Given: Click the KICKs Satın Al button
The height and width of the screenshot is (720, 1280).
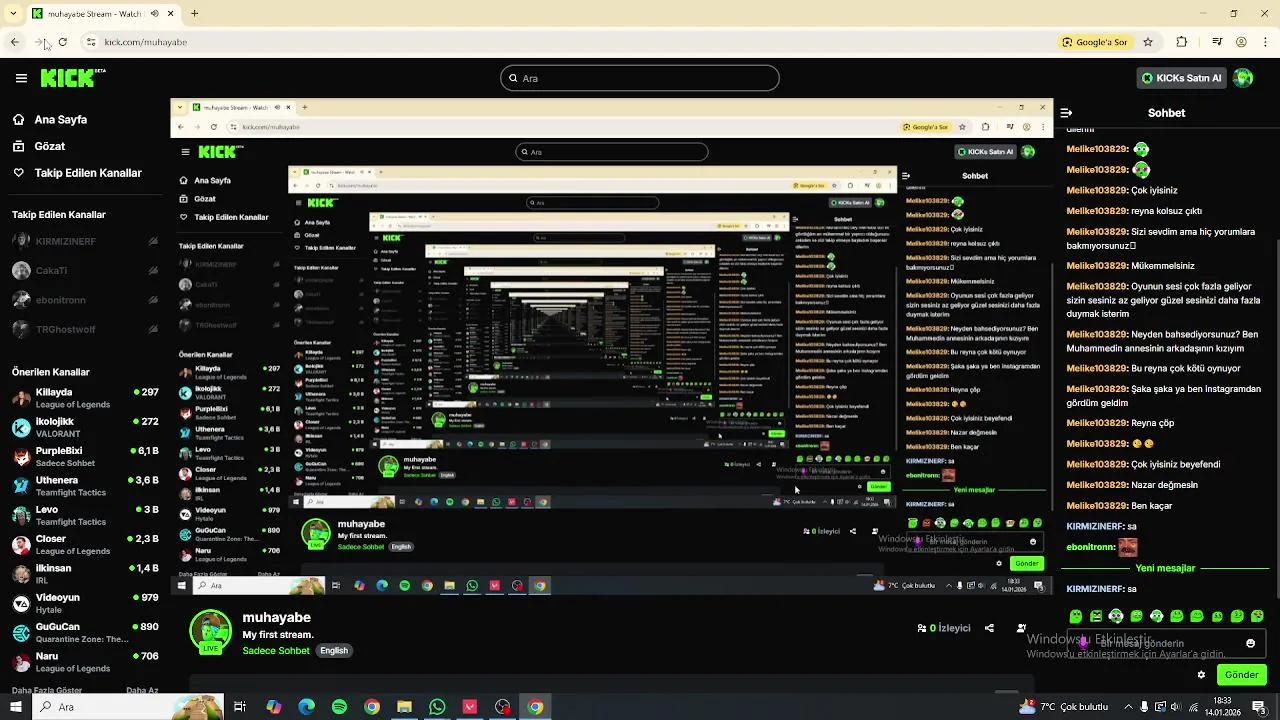Looking at the screenshot, I should coord(1181,78).
